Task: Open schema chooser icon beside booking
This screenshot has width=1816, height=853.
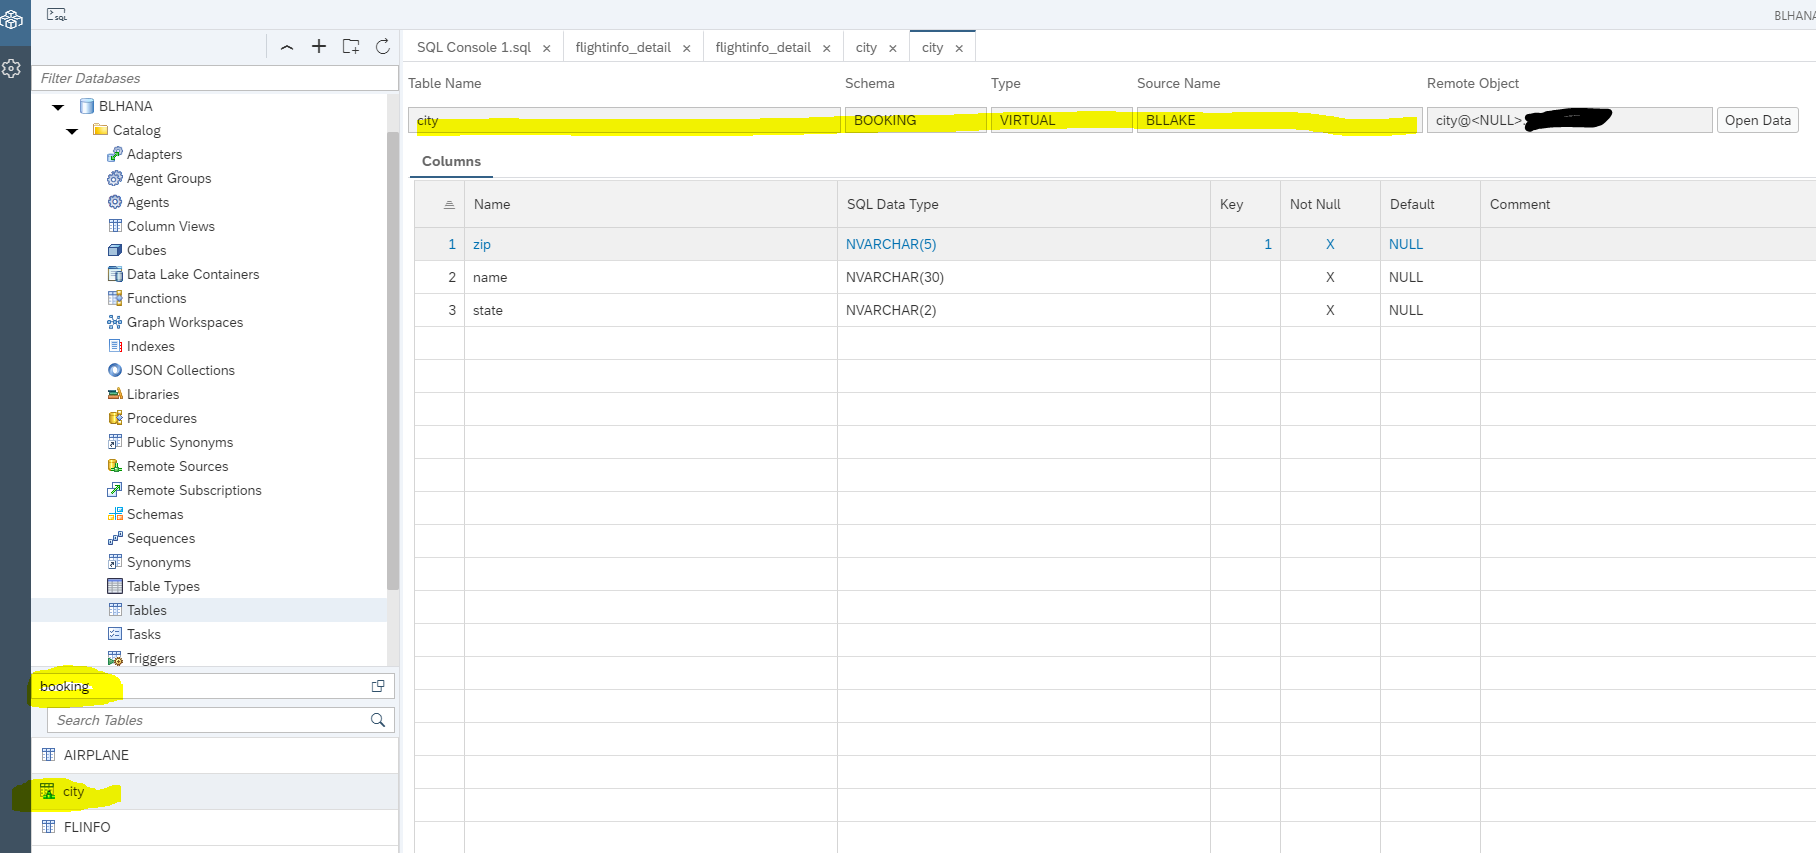Action: 378,686
